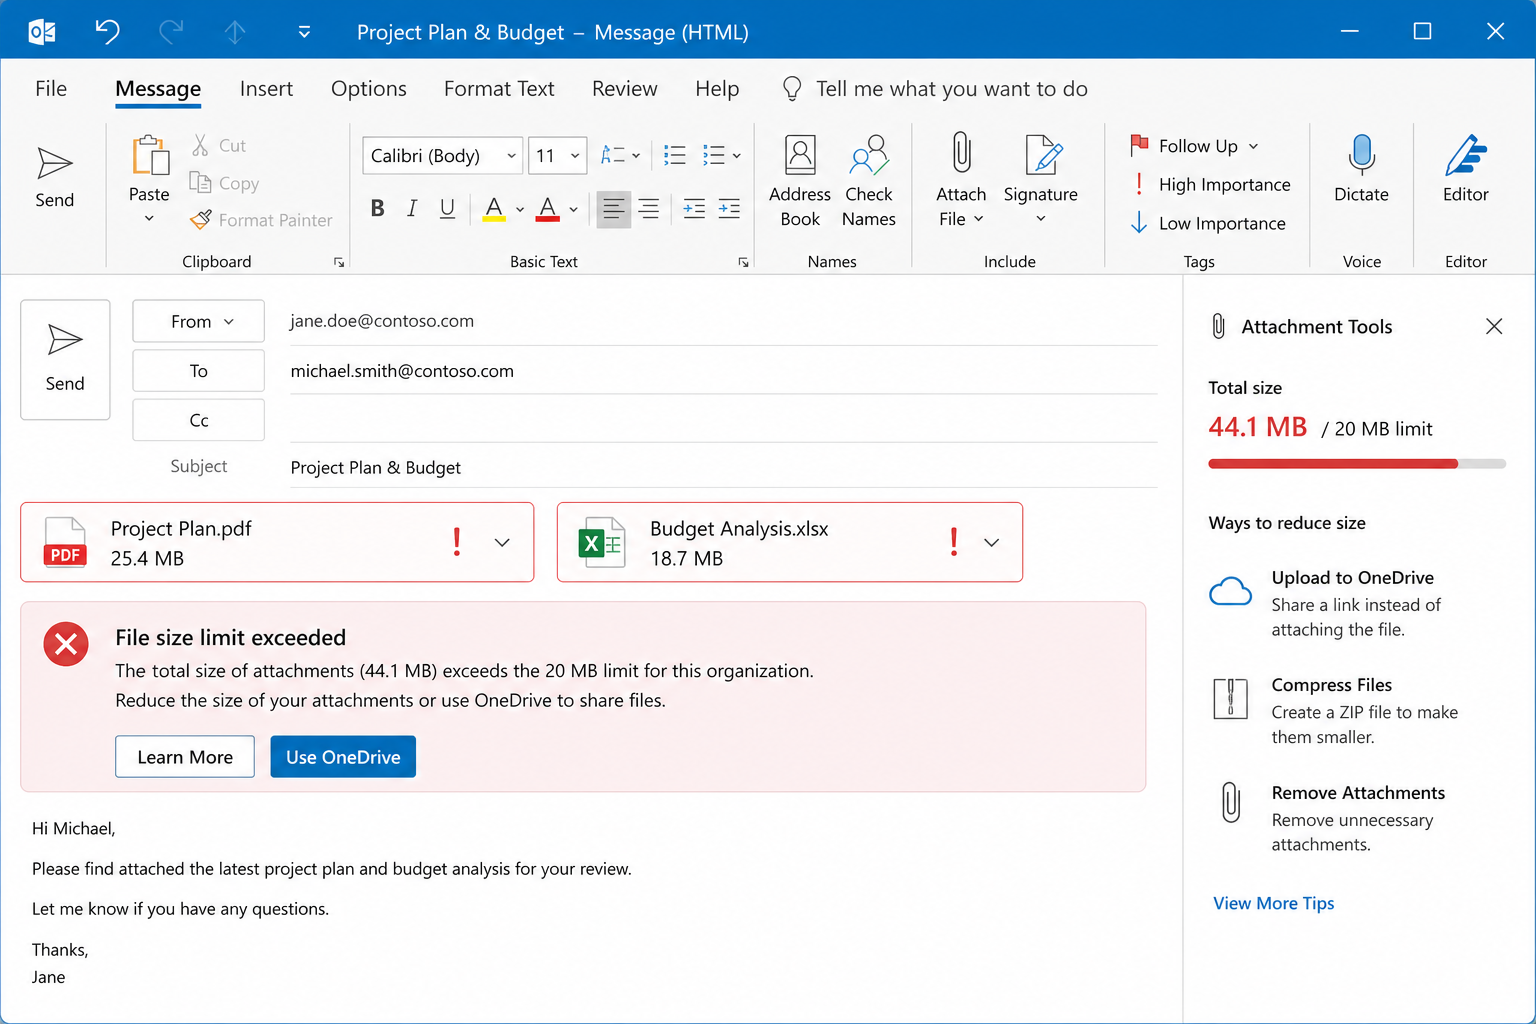Image resolution: width=1536 pixels, height=1024 pixels.
Task: Start Dictate microphone
Action: (x=1361, y=169)
